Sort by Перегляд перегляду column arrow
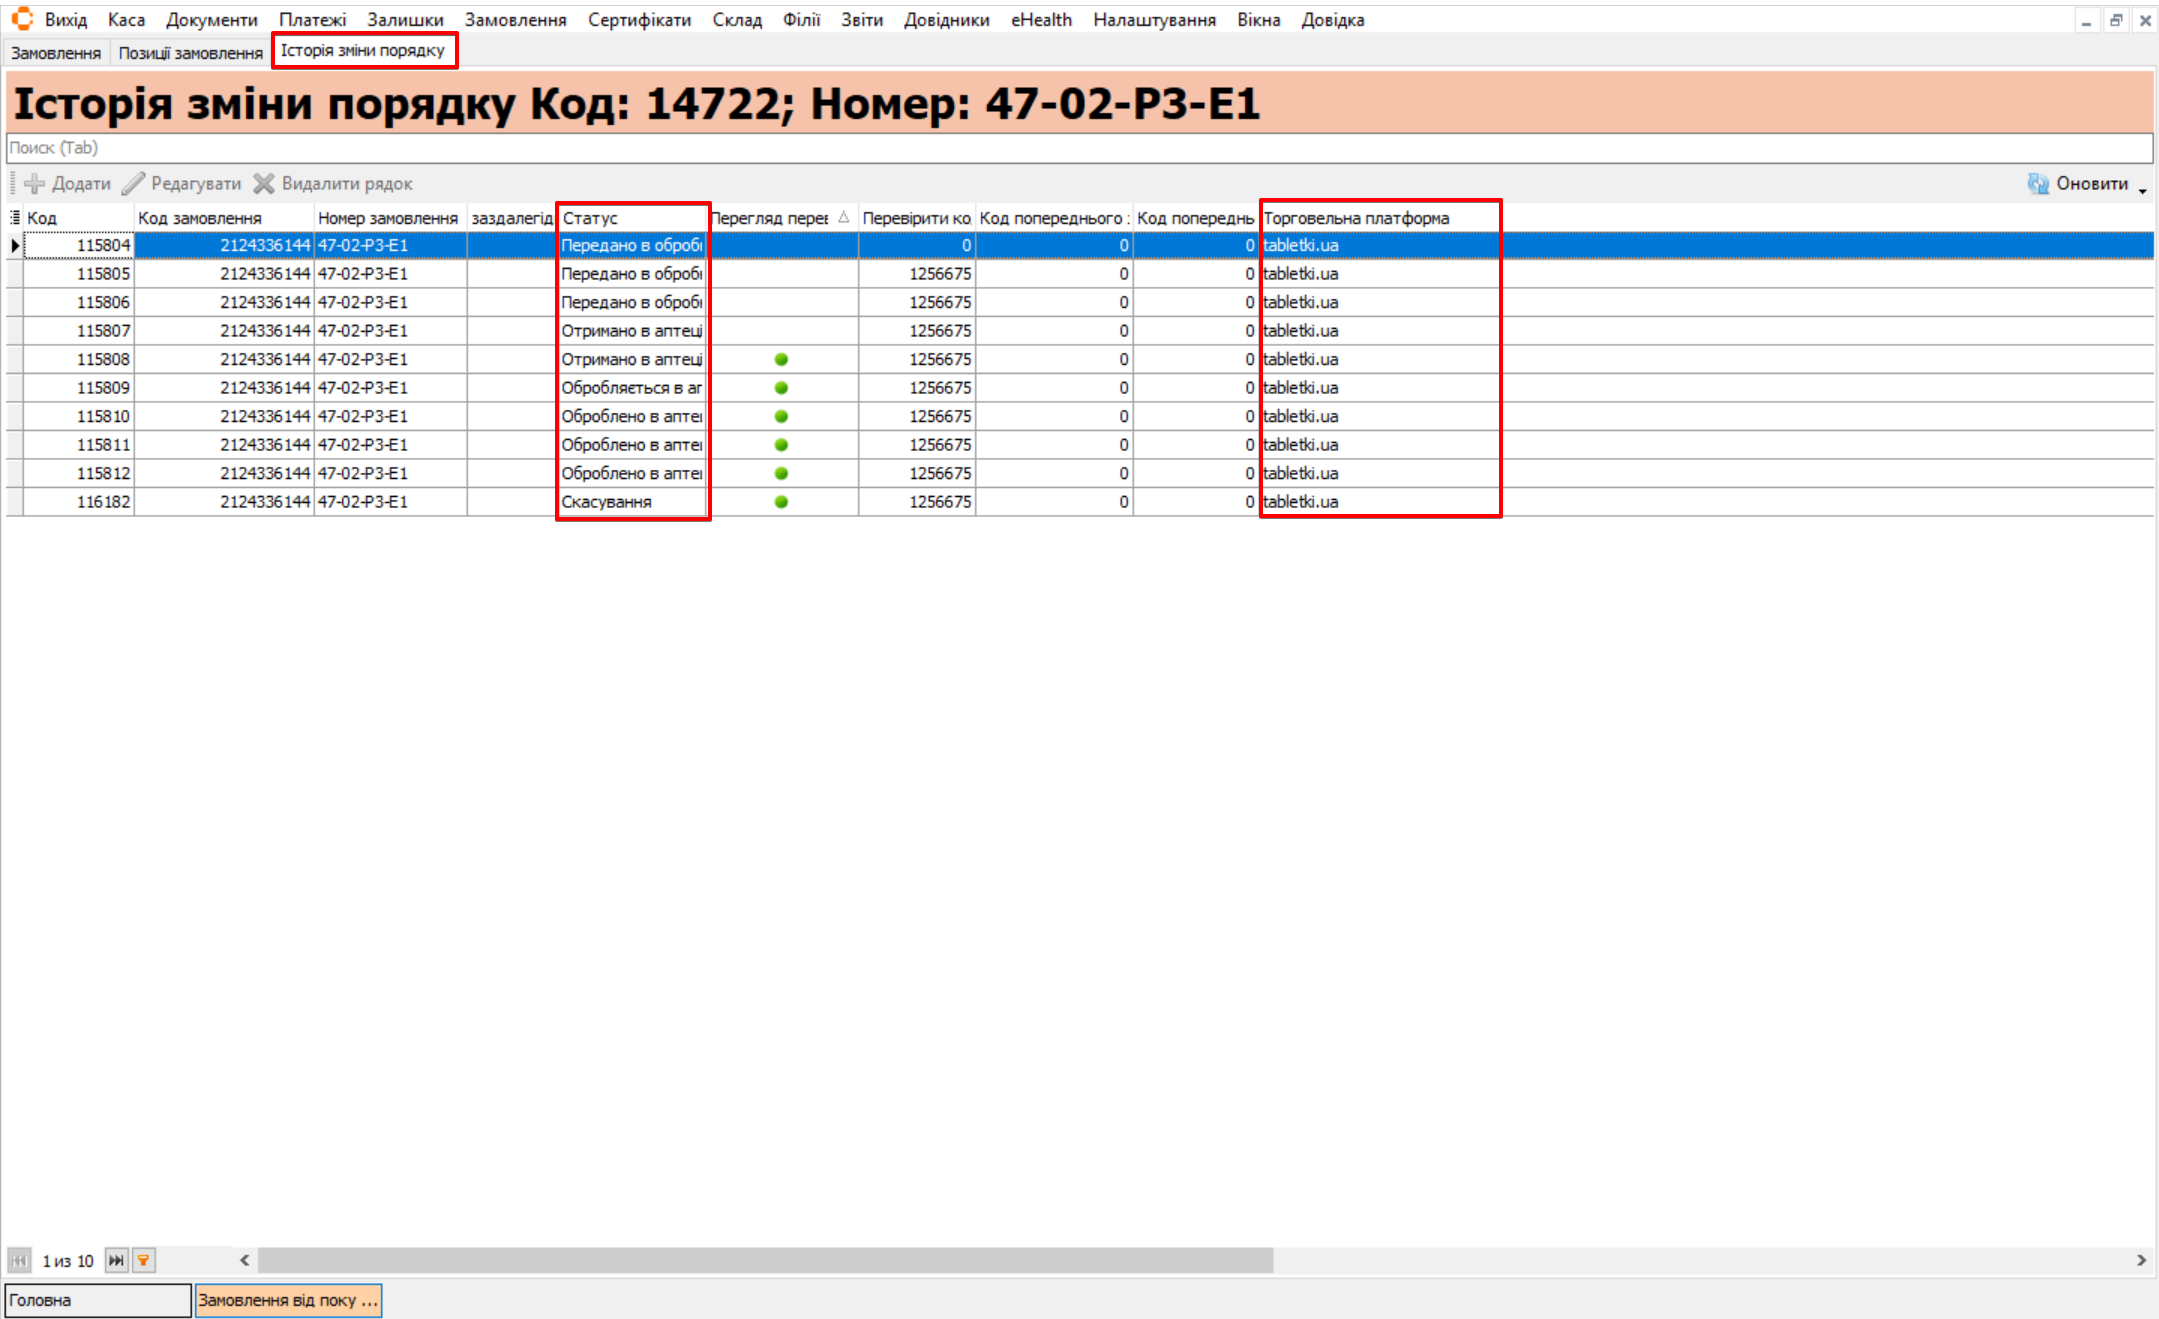 pyautogui.click(x=843, y=217)
